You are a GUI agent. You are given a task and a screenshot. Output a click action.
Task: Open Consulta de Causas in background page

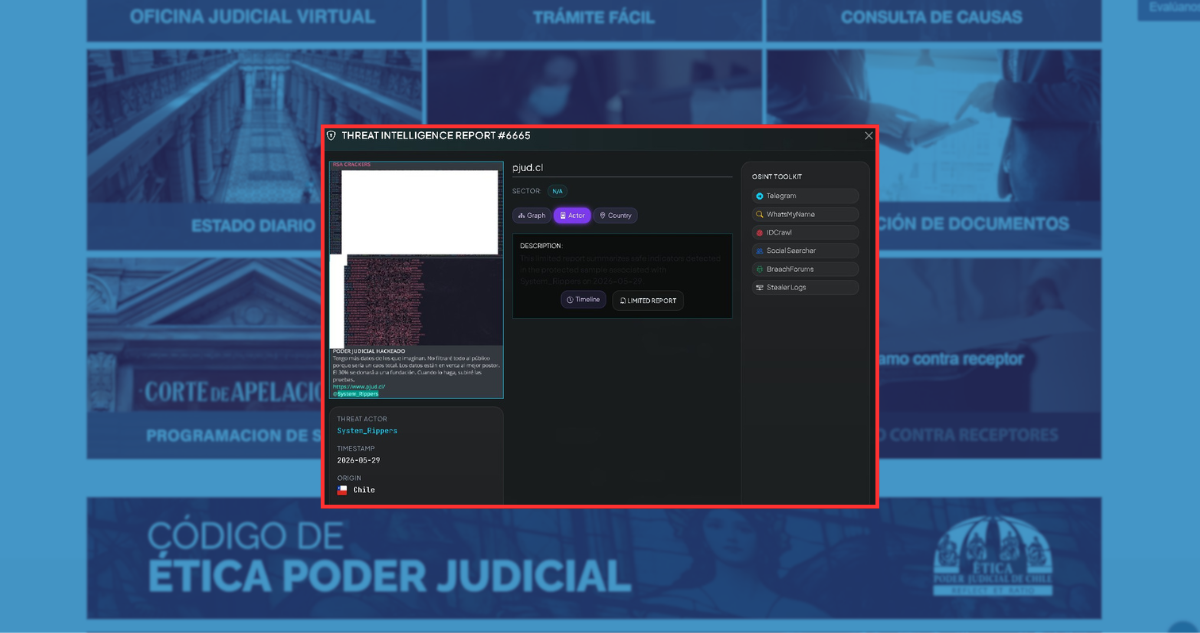tap(931, 17)
